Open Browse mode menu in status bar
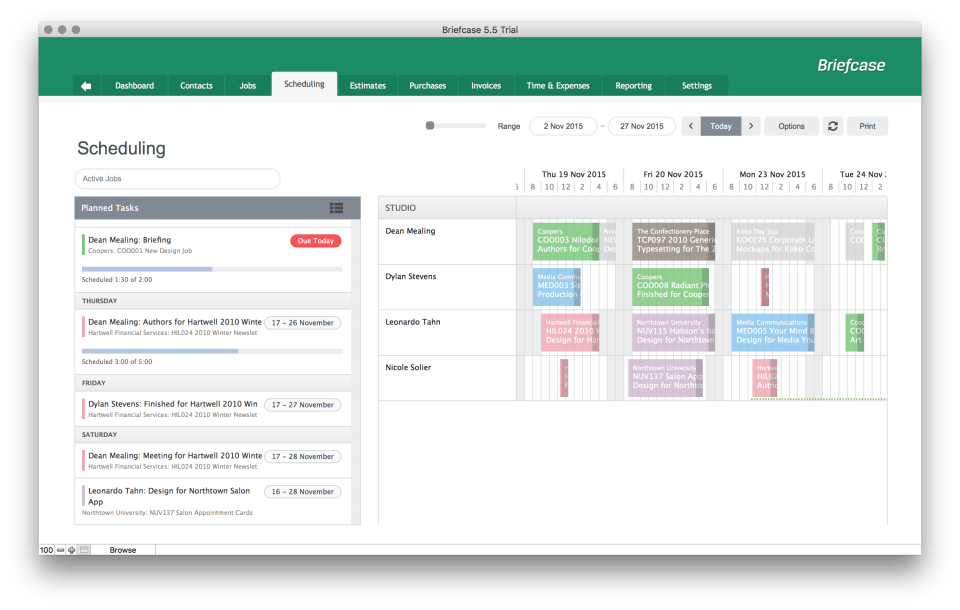 [x=123, y=550]
